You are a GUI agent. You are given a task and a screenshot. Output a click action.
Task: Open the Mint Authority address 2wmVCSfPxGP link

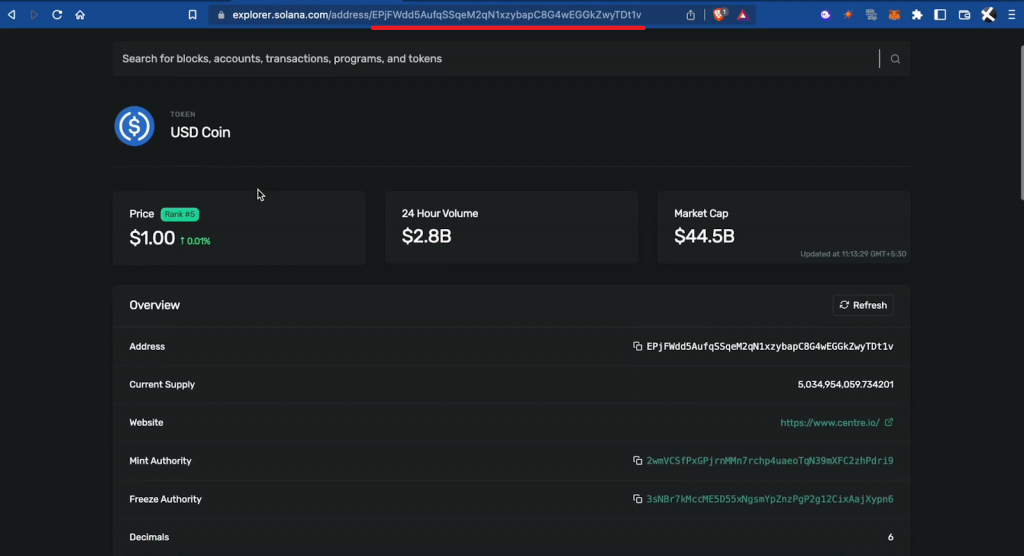click(x=770, y=461)
